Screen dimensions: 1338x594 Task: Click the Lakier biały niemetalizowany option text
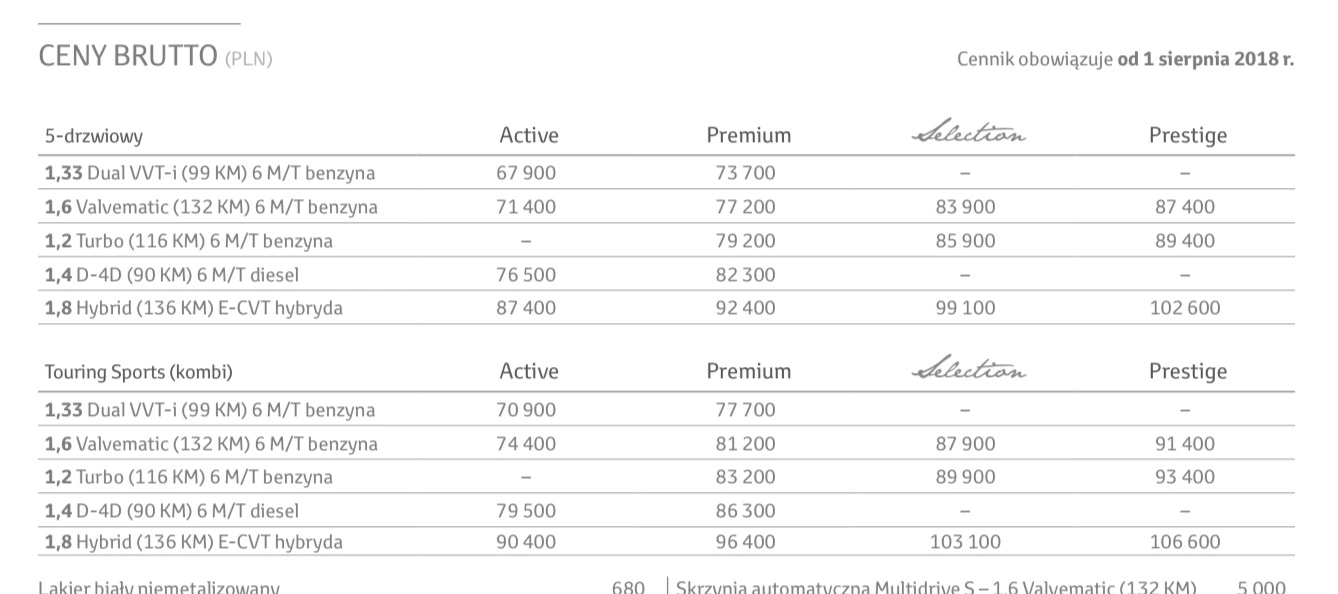[x=159, y=587]
